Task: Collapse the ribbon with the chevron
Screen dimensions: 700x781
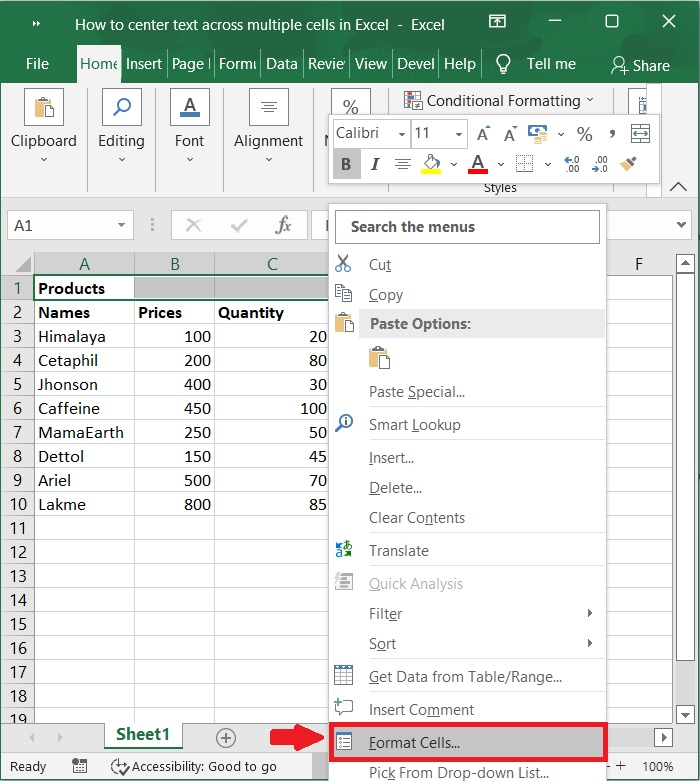Action: tap(678, 187)
